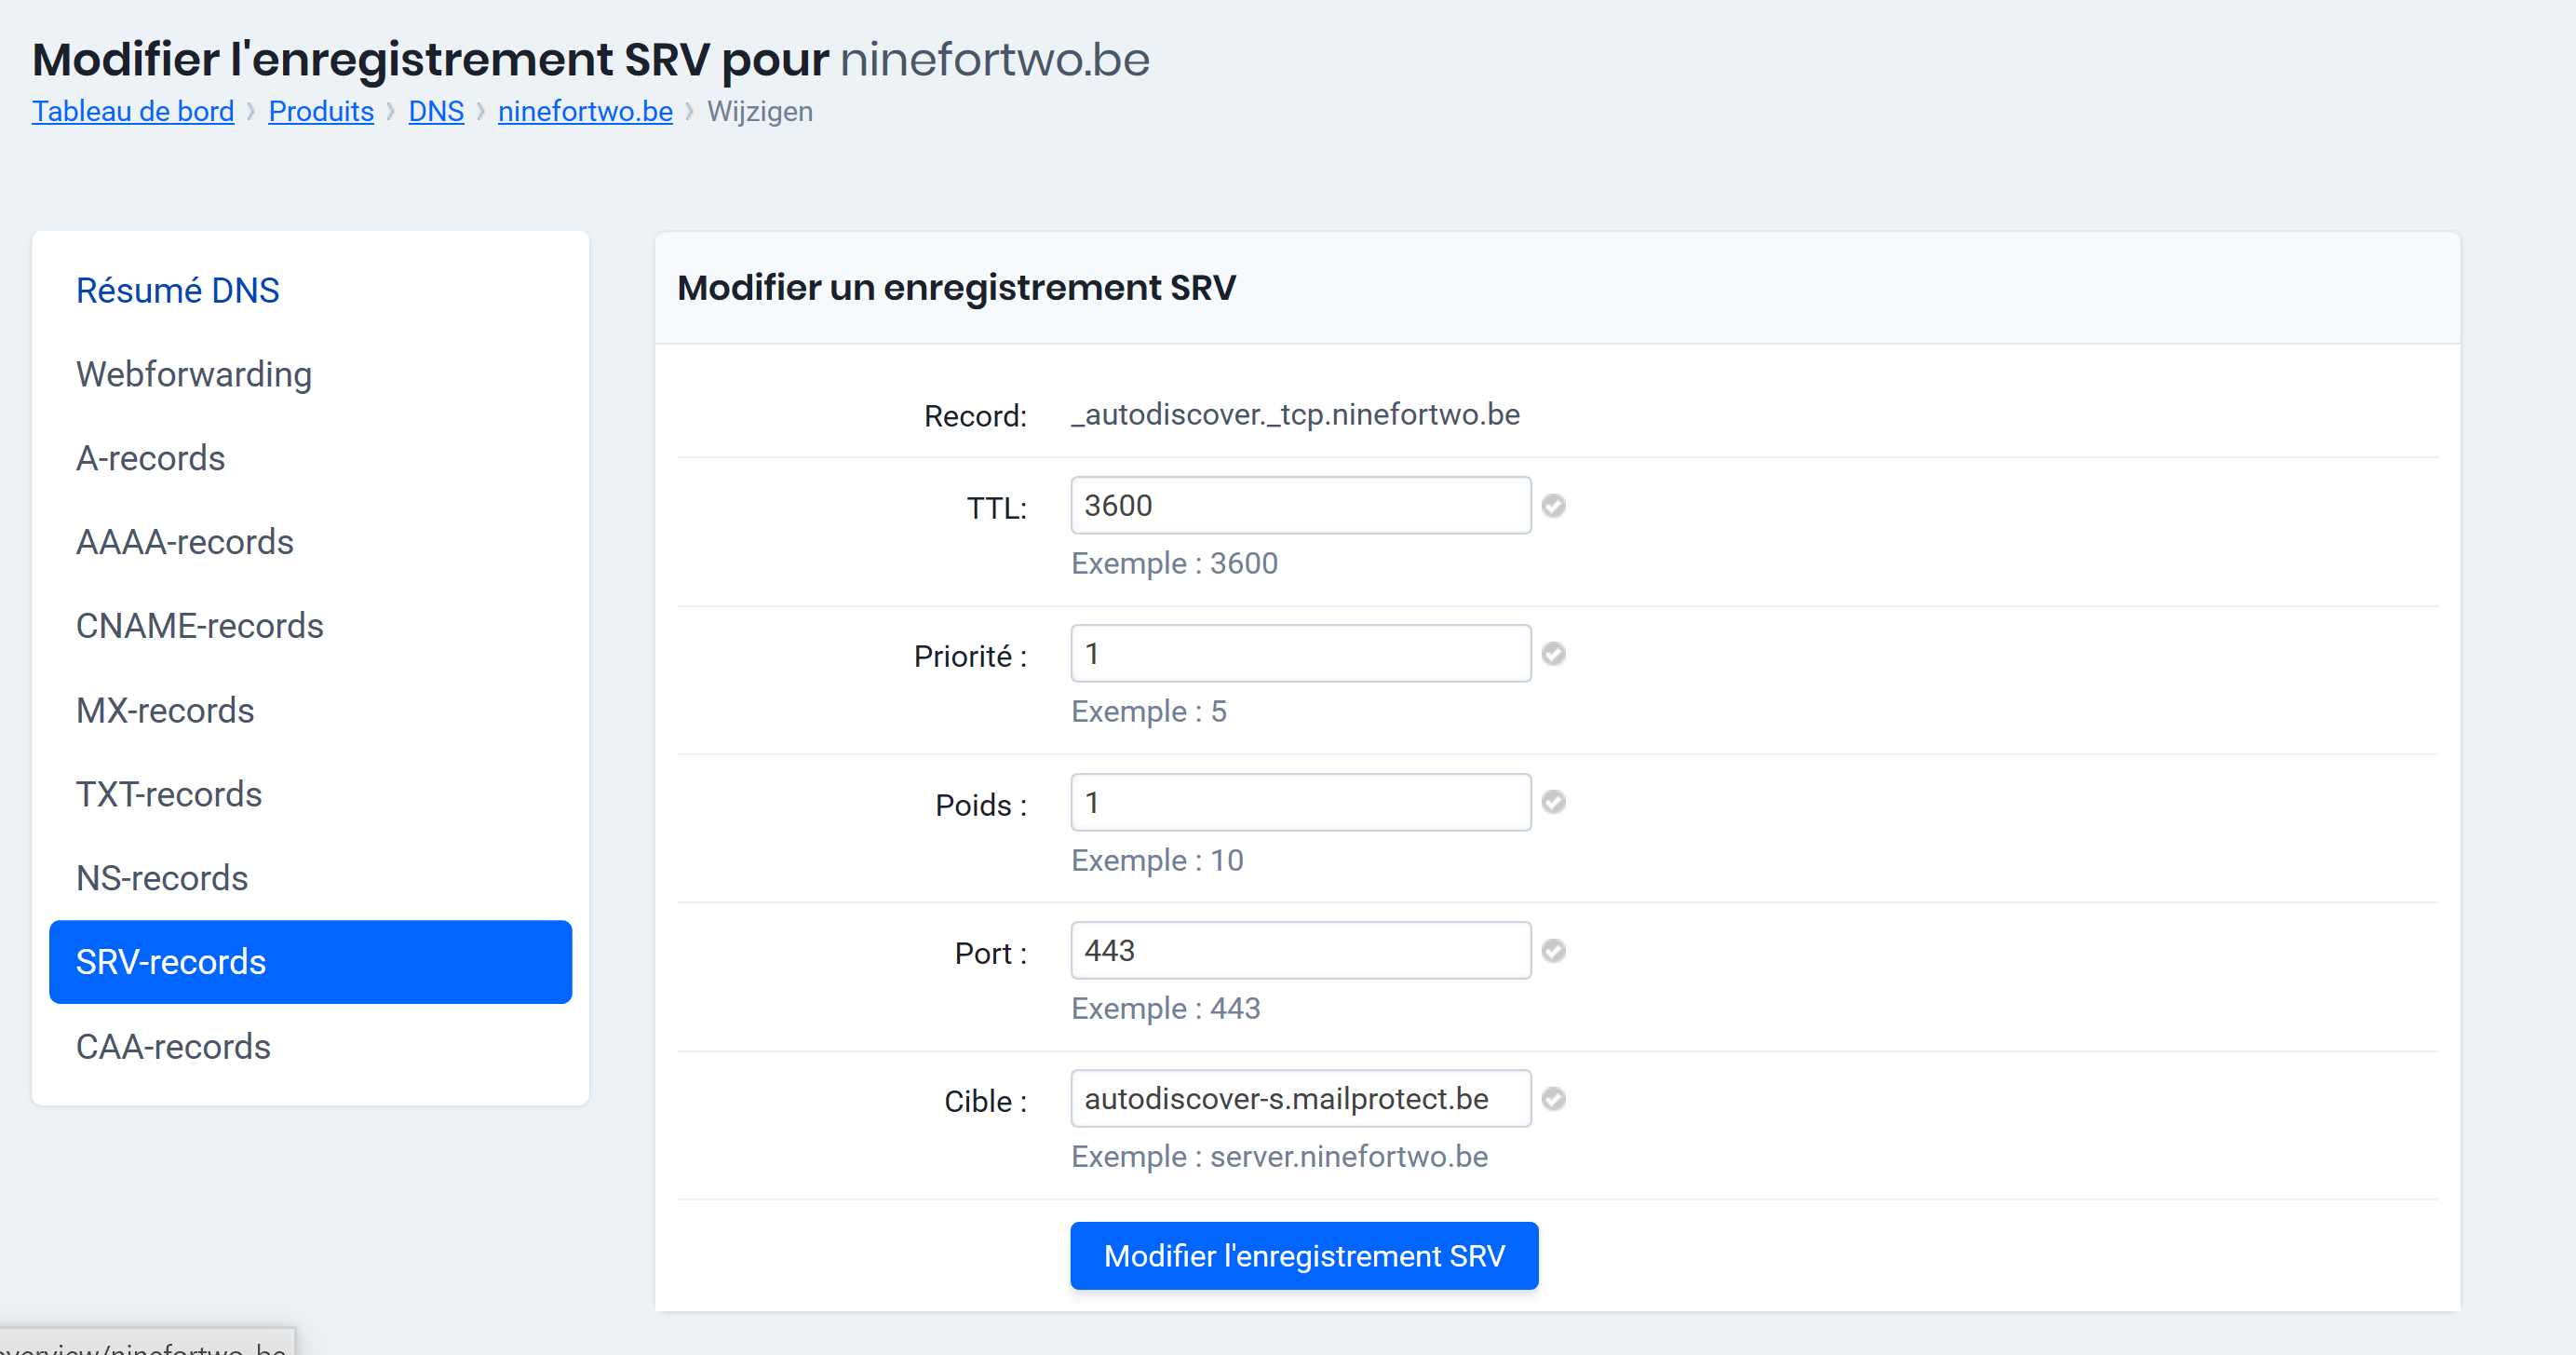Select the Cible target input field

[1299, 1099]
